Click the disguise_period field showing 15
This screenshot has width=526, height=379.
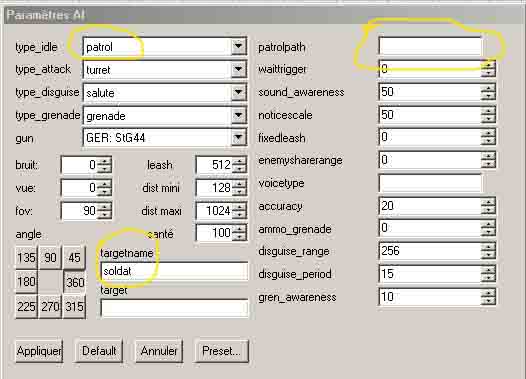point(430,274)
